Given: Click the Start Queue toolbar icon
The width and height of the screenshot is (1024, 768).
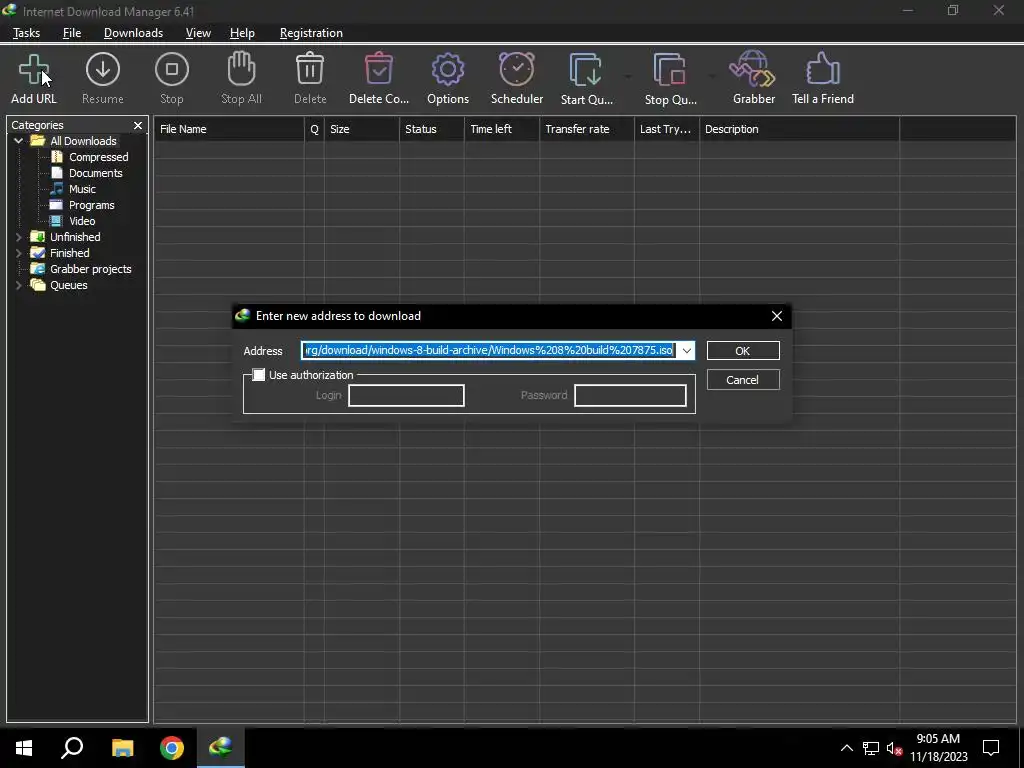Looking at the screenshot, I should pyautogui.click(x=586, y=69).
